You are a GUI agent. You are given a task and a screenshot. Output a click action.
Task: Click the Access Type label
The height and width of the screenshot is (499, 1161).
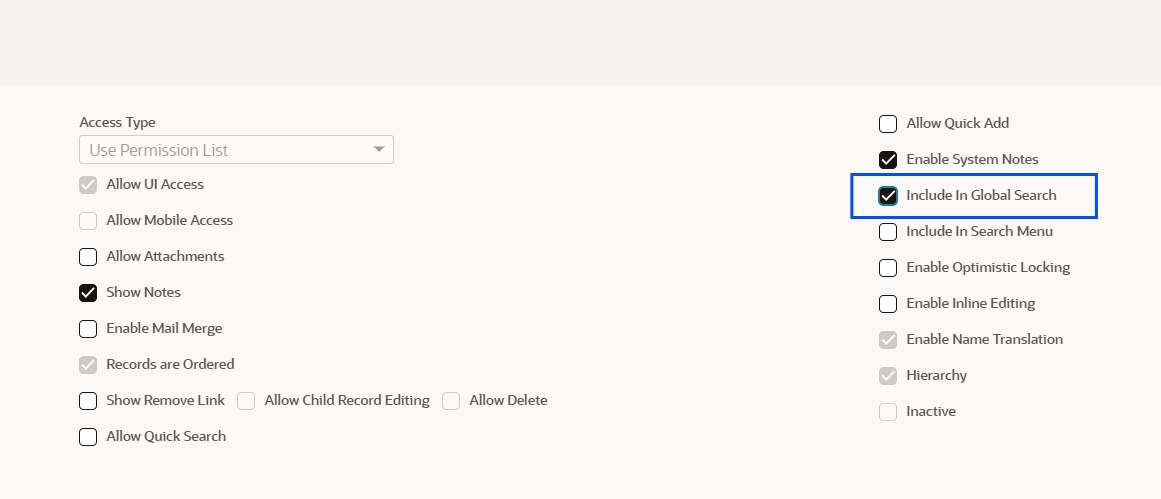tap(118, 122)
